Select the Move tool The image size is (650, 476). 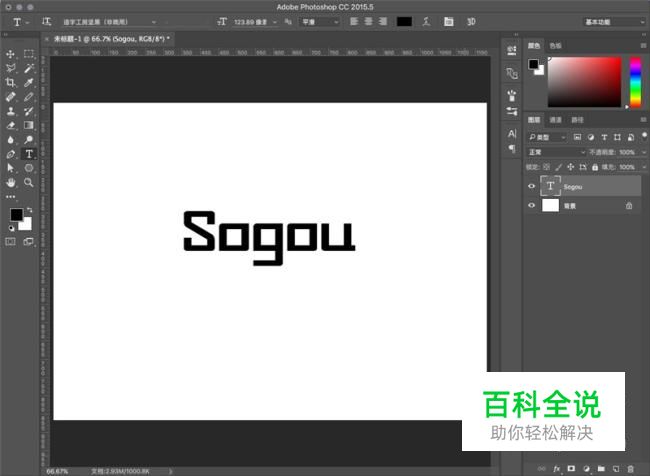coord(11,54)
